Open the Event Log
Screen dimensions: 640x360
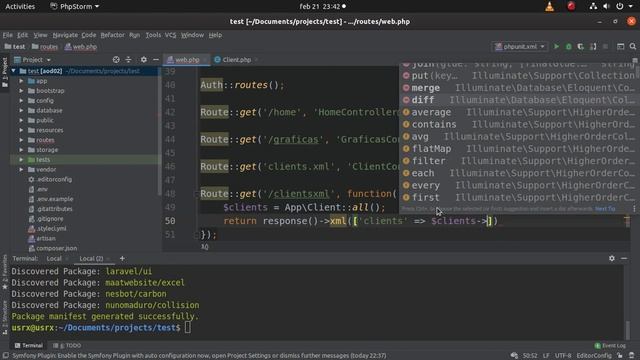coord(610,346)
